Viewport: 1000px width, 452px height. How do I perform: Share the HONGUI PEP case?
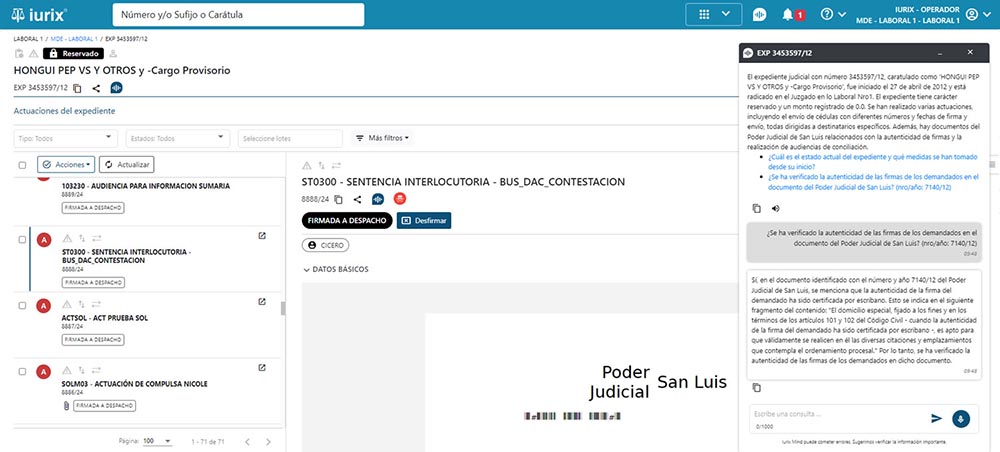tap(96, 88)
